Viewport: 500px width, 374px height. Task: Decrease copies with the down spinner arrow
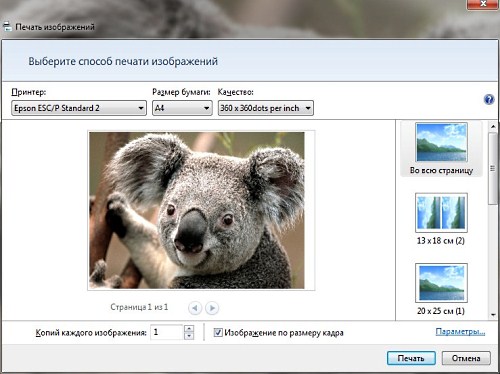point(189,336)
